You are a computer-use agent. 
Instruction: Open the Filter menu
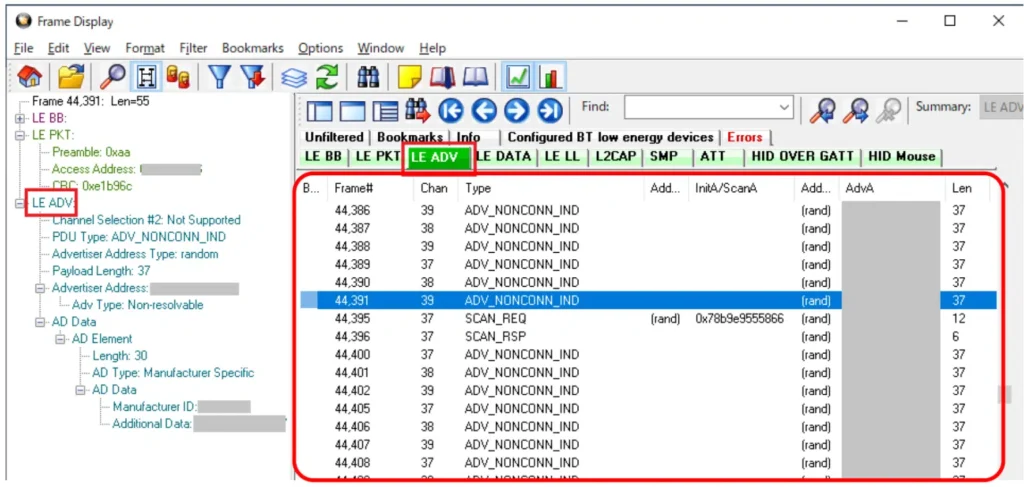tap(193, 48)
